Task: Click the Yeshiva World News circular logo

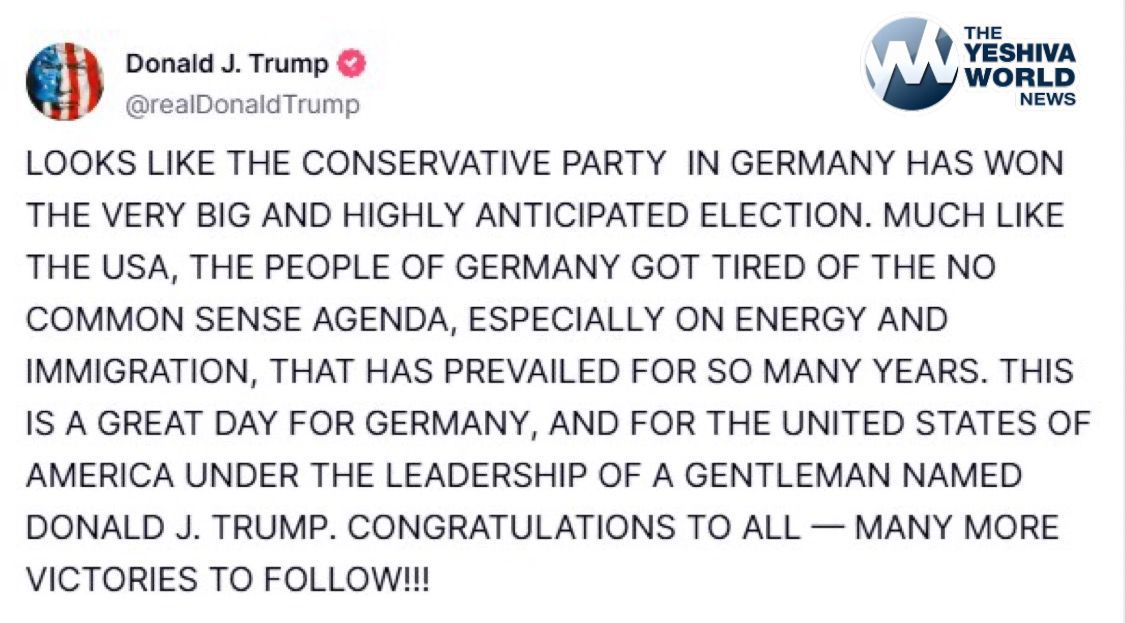Action: (x=910, y=63)
